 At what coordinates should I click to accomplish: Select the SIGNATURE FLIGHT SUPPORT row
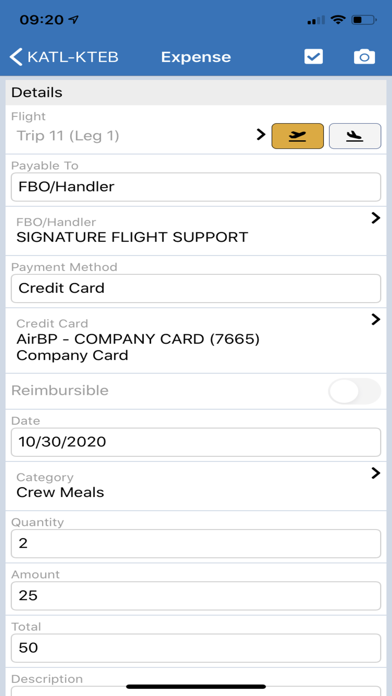point(196,231)
